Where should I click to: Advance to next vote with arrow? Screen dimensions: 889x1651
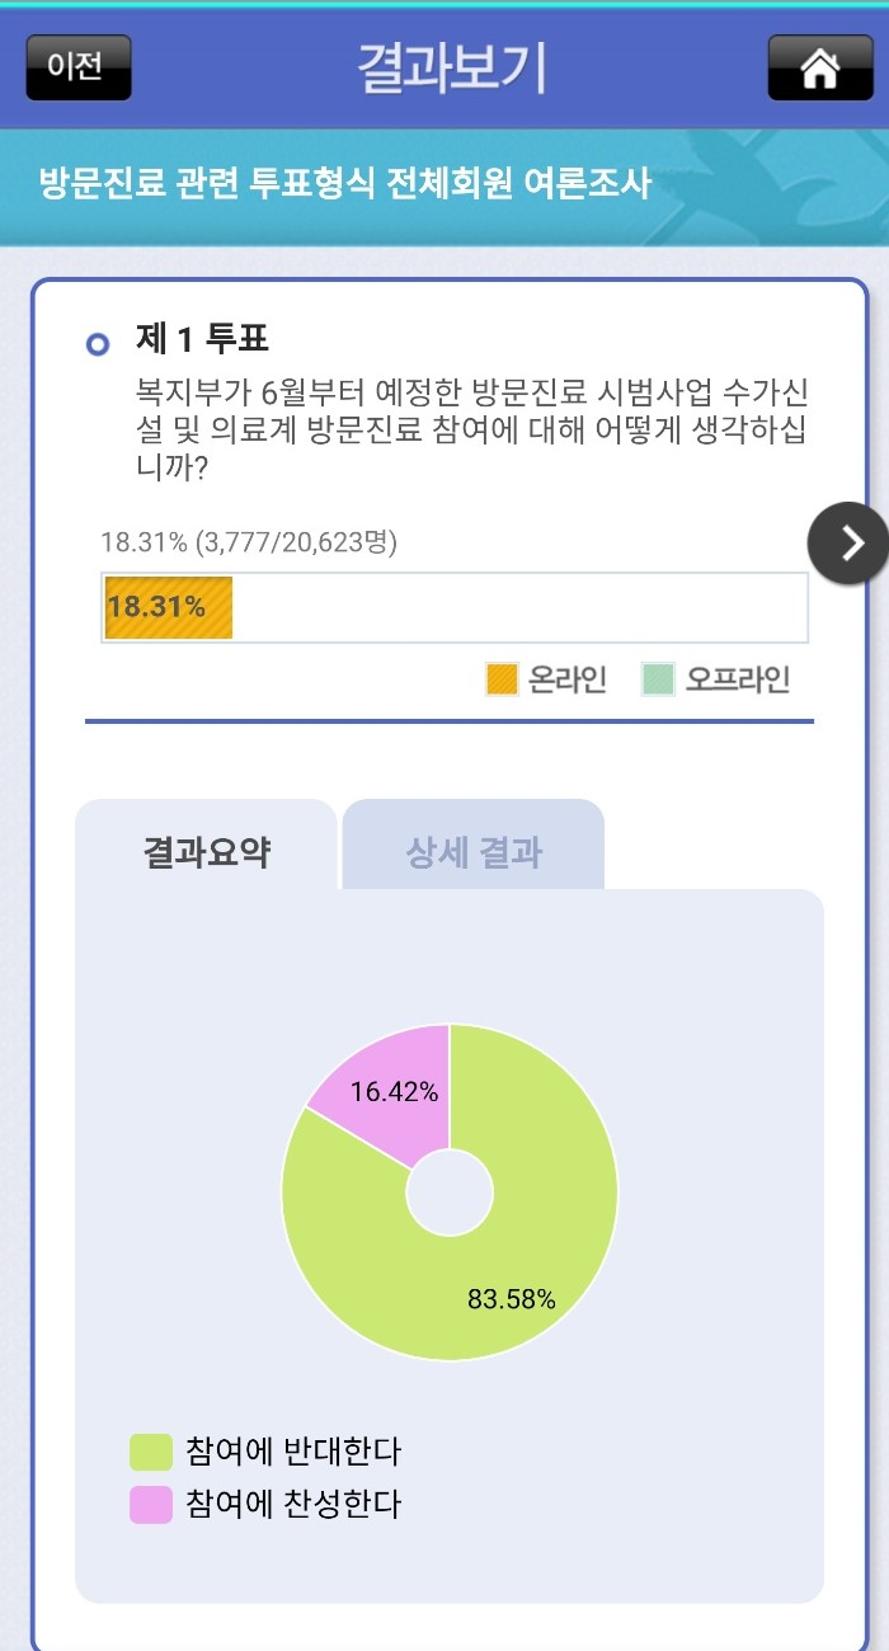pyautogui.click(x=849, y=543)
